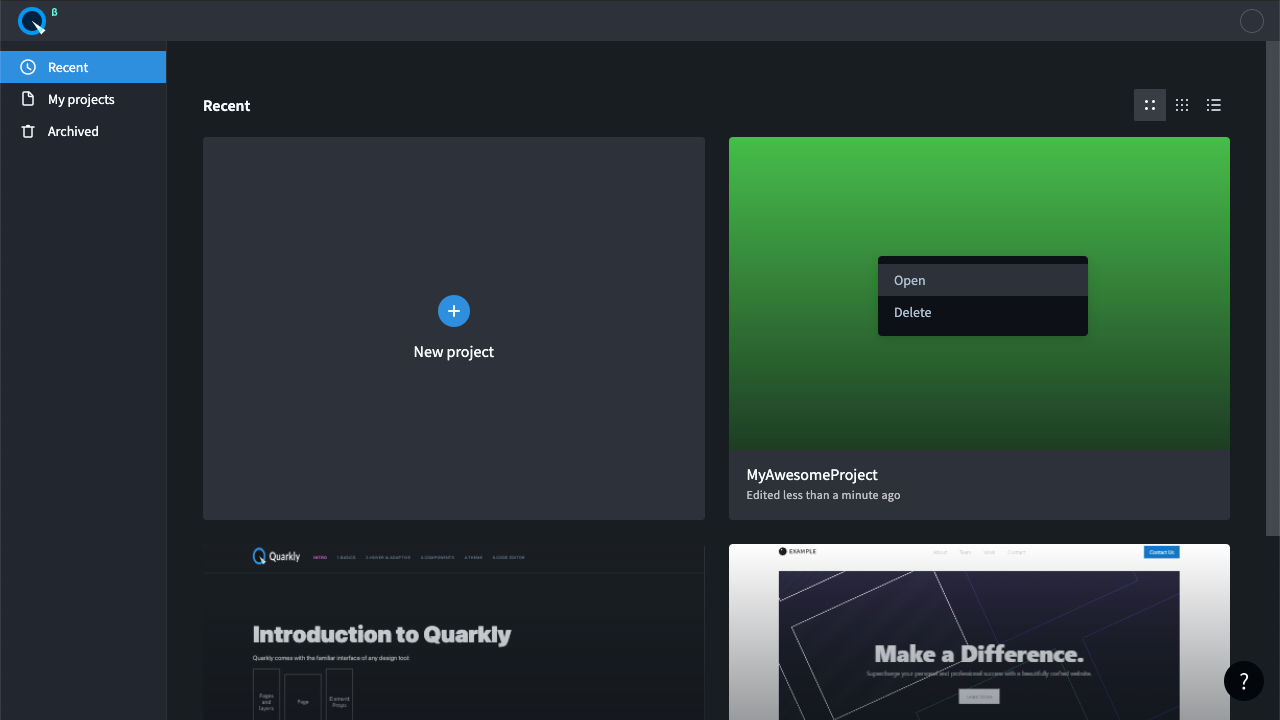The height and width of the screenshot is (720, 1280).
Task: Click the document icon beside My projects
Action: tap(28, 99)
